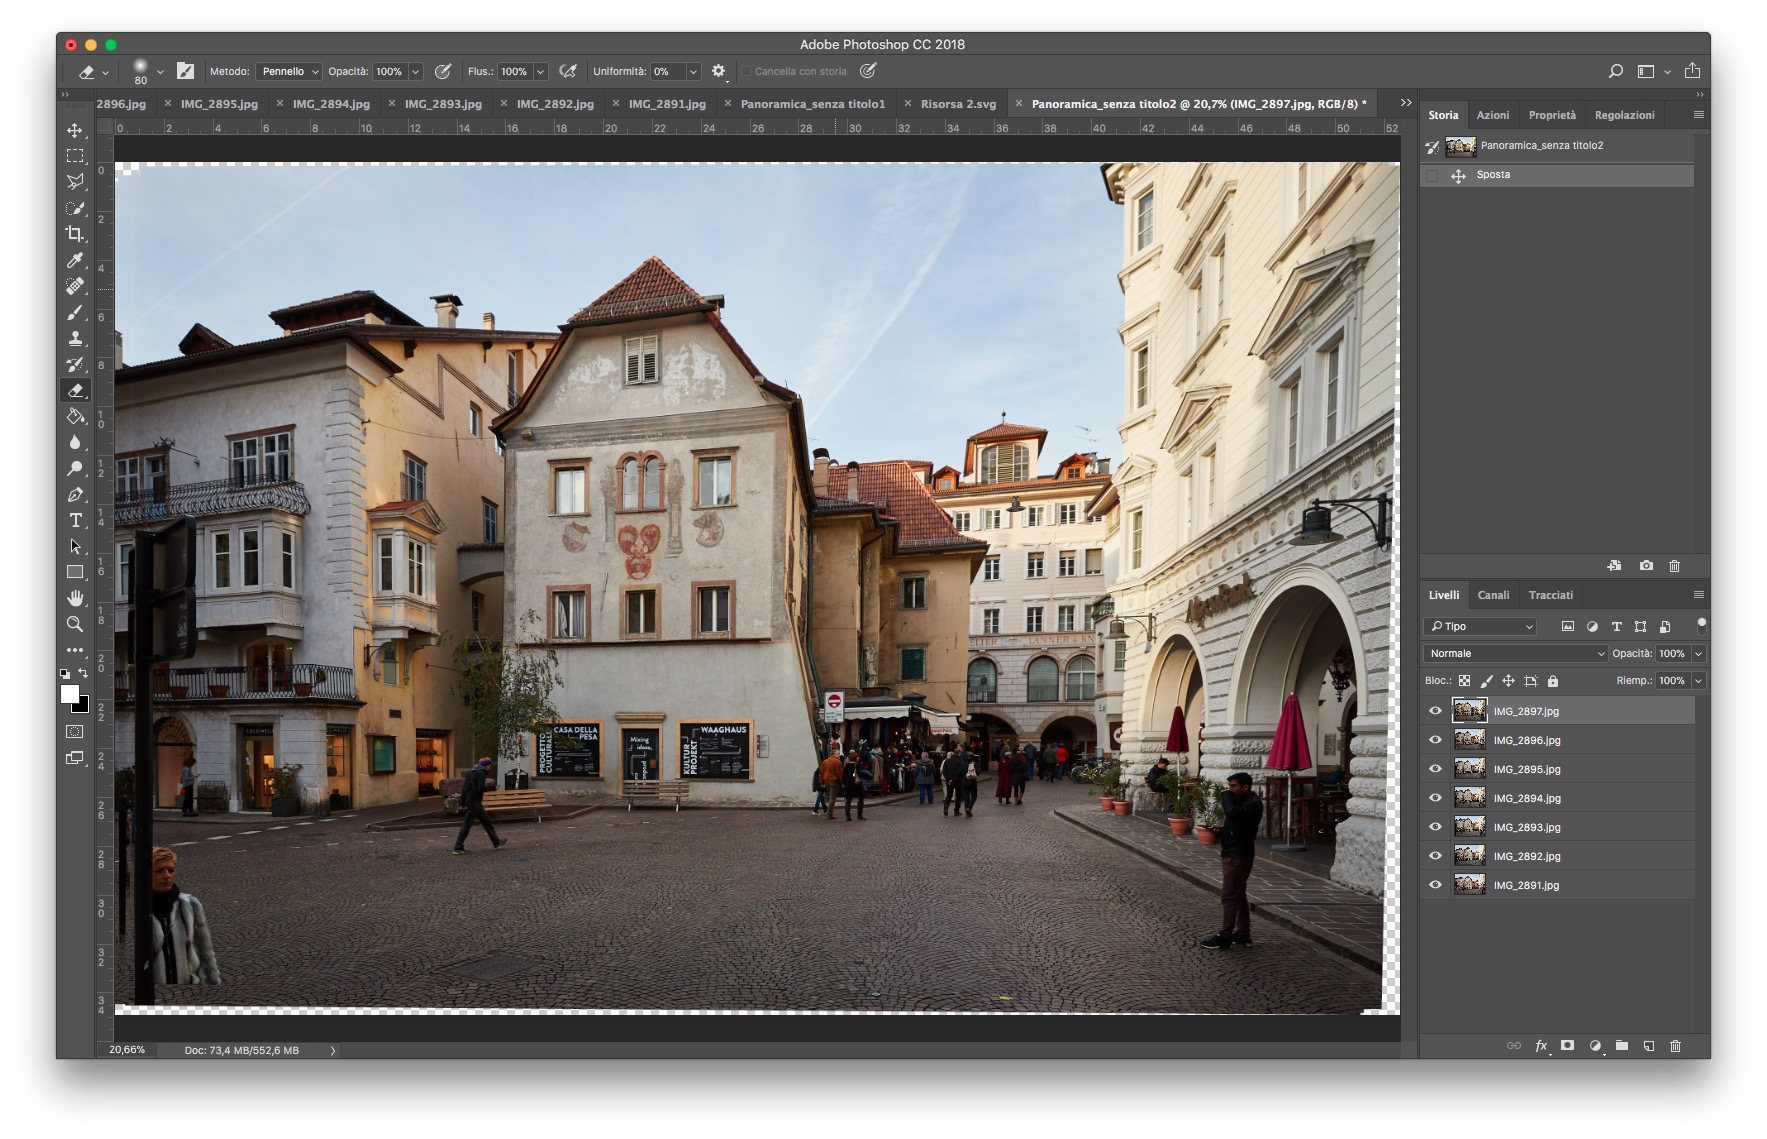Switch to the Risorsa 2.svg document tab

coord(958,104)
